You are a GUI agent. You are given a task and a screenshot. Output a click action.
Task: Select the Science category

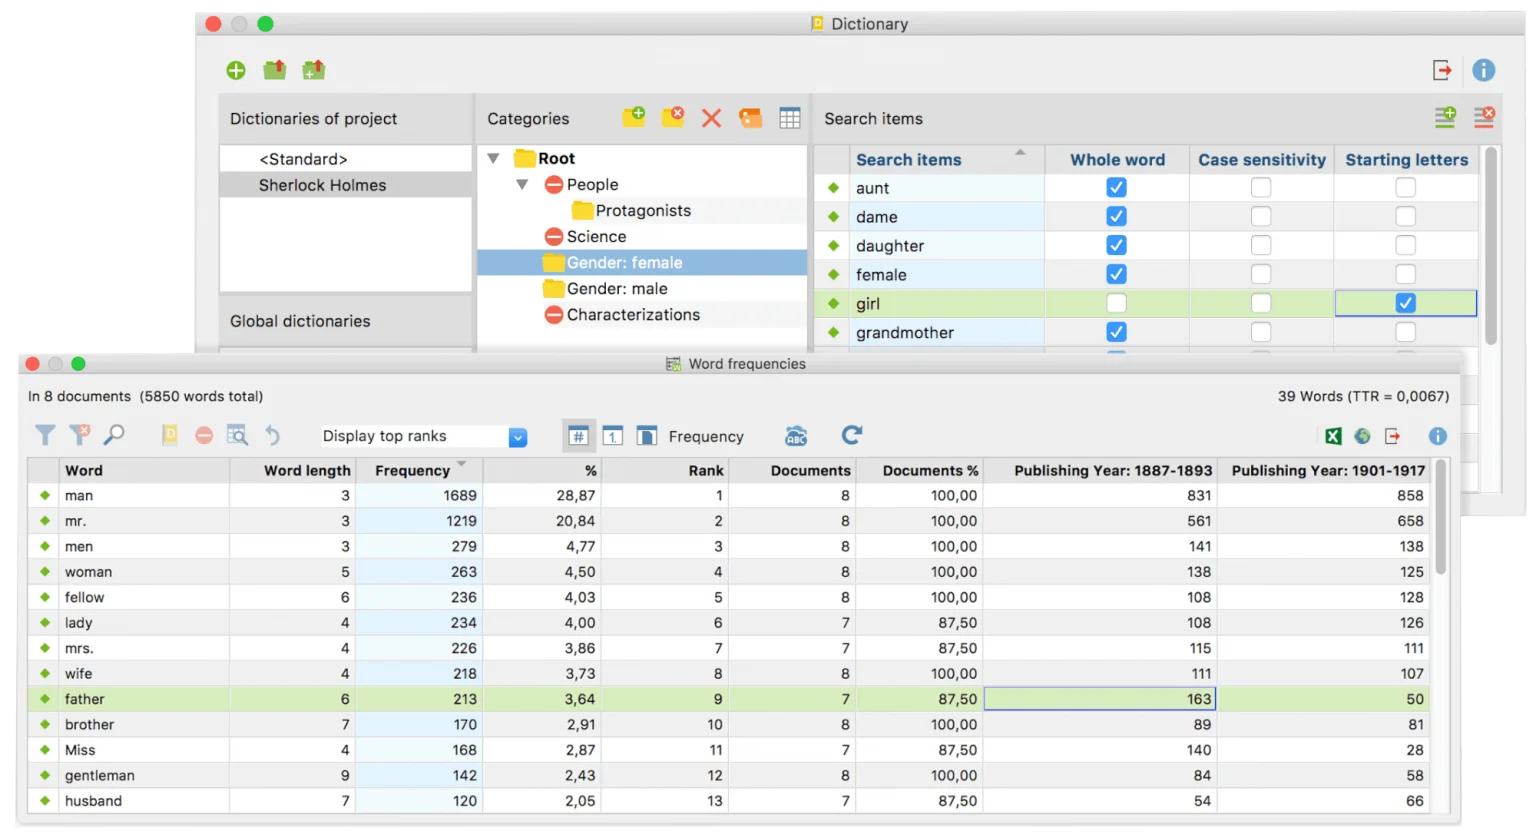596,237
